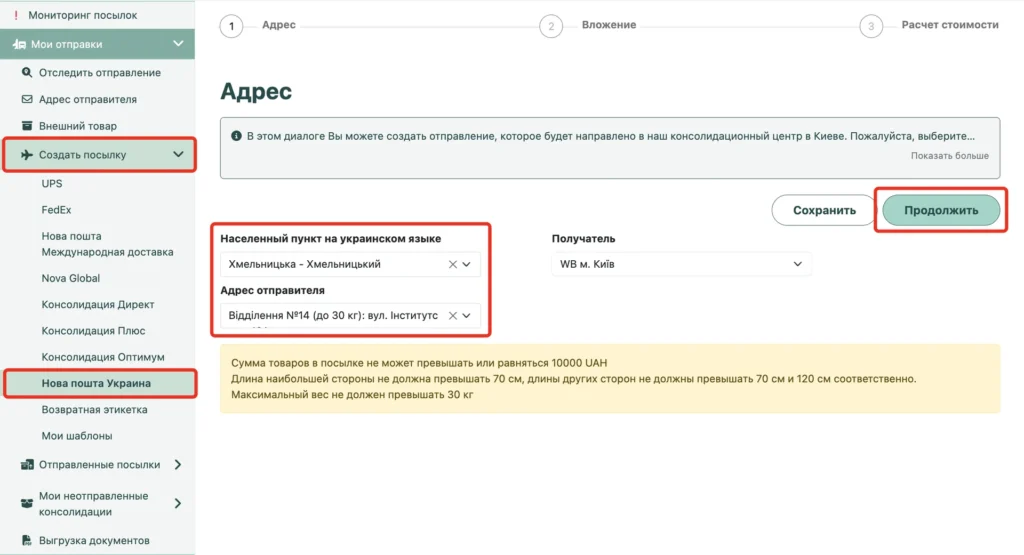
Task: Click the Адрес page heading
Action: click(256, 91)
